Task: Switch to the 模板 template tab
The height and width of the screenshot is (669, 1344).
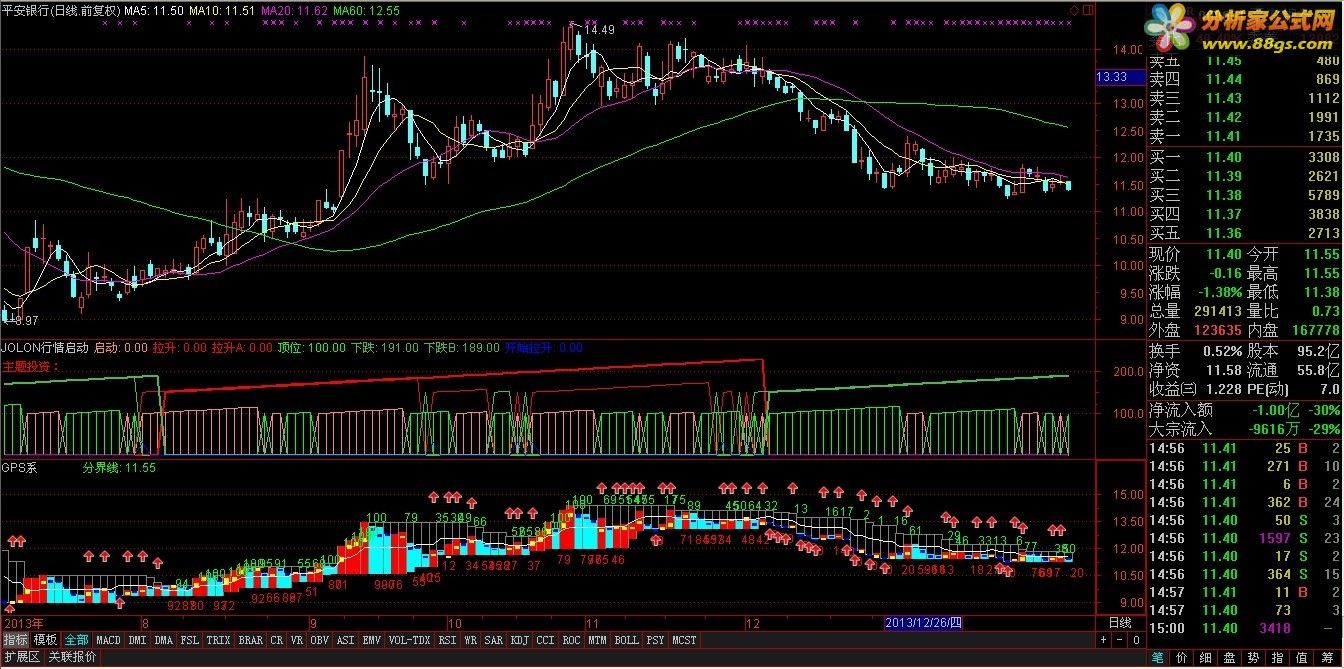Action: pyautogui.click(x=45, y=640)
